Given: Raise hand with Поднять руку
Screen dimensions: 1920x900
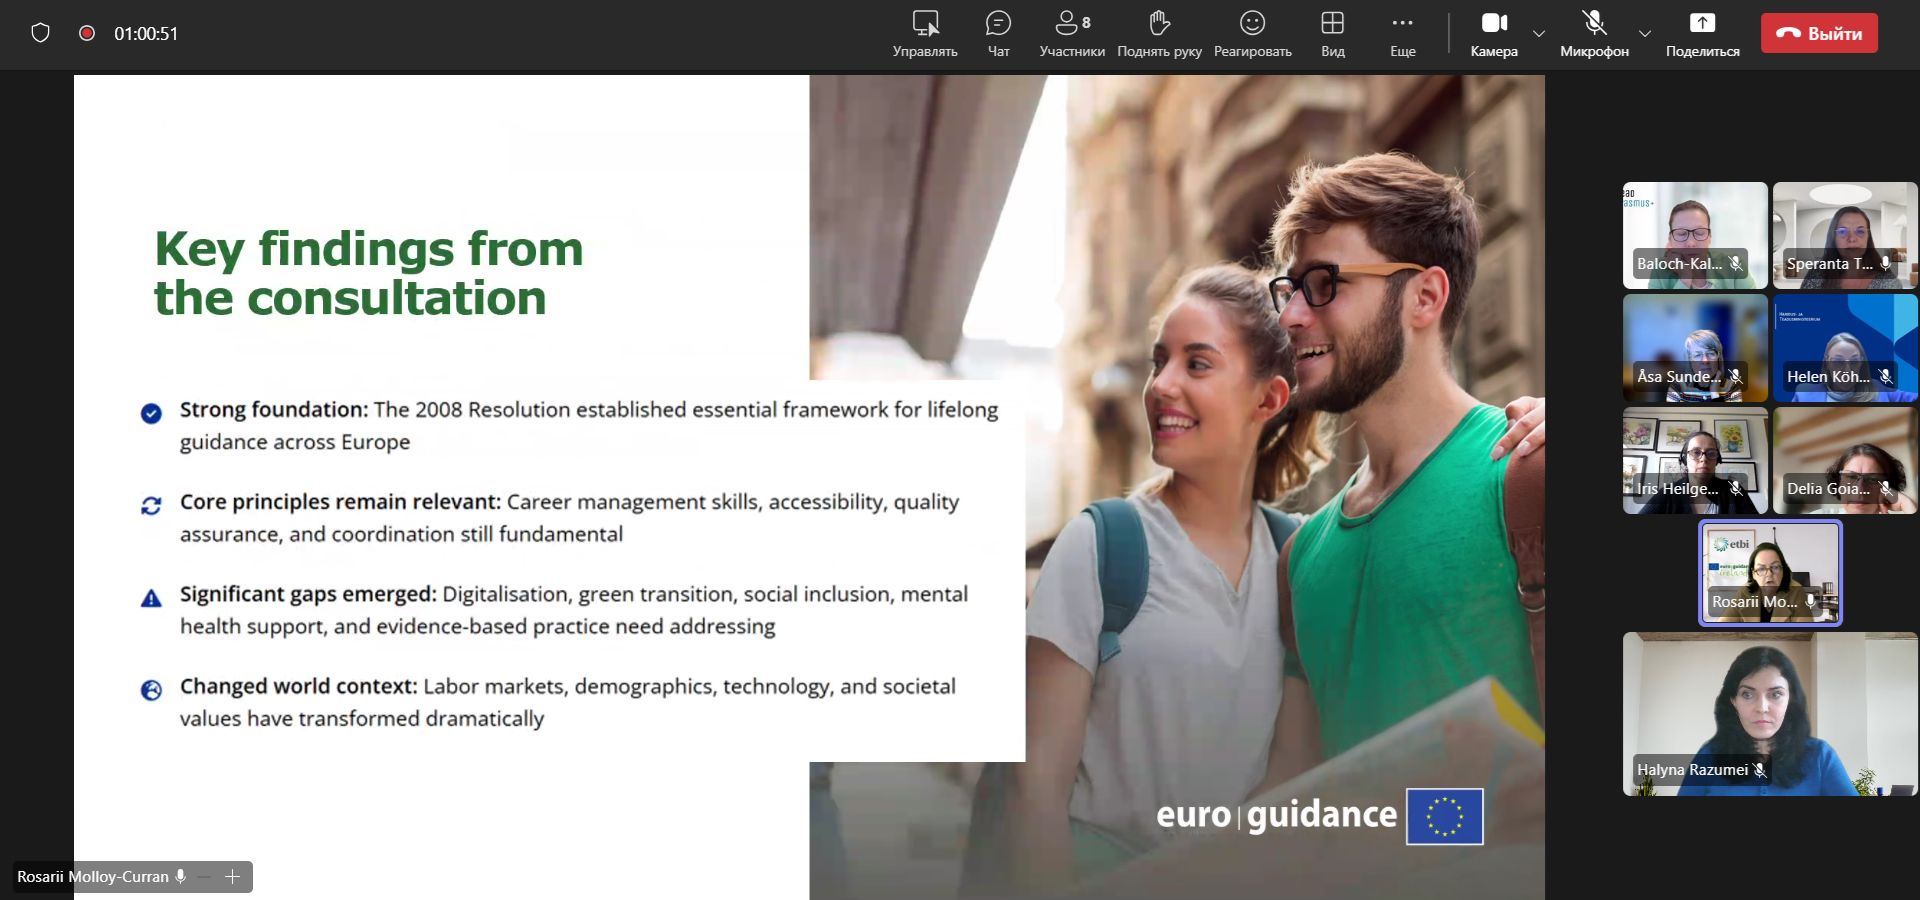Looking at the screenshot, I should pos(1159,34).
